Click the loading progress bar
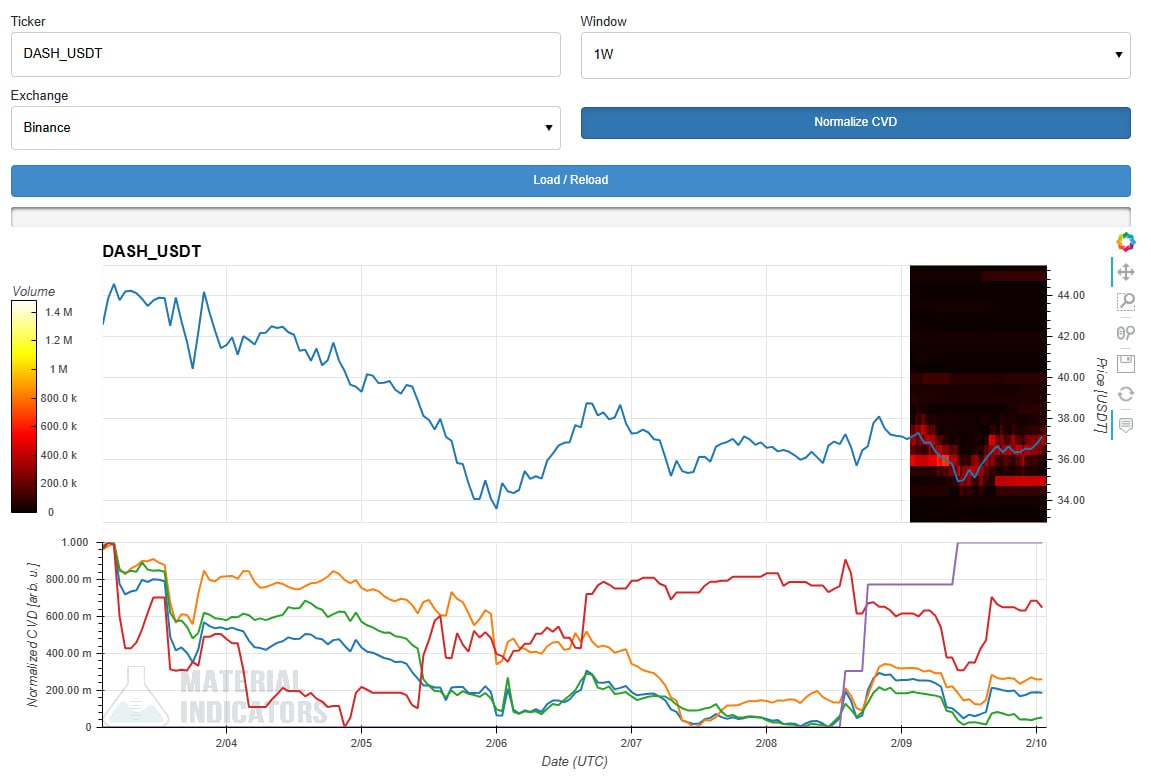 570,216
